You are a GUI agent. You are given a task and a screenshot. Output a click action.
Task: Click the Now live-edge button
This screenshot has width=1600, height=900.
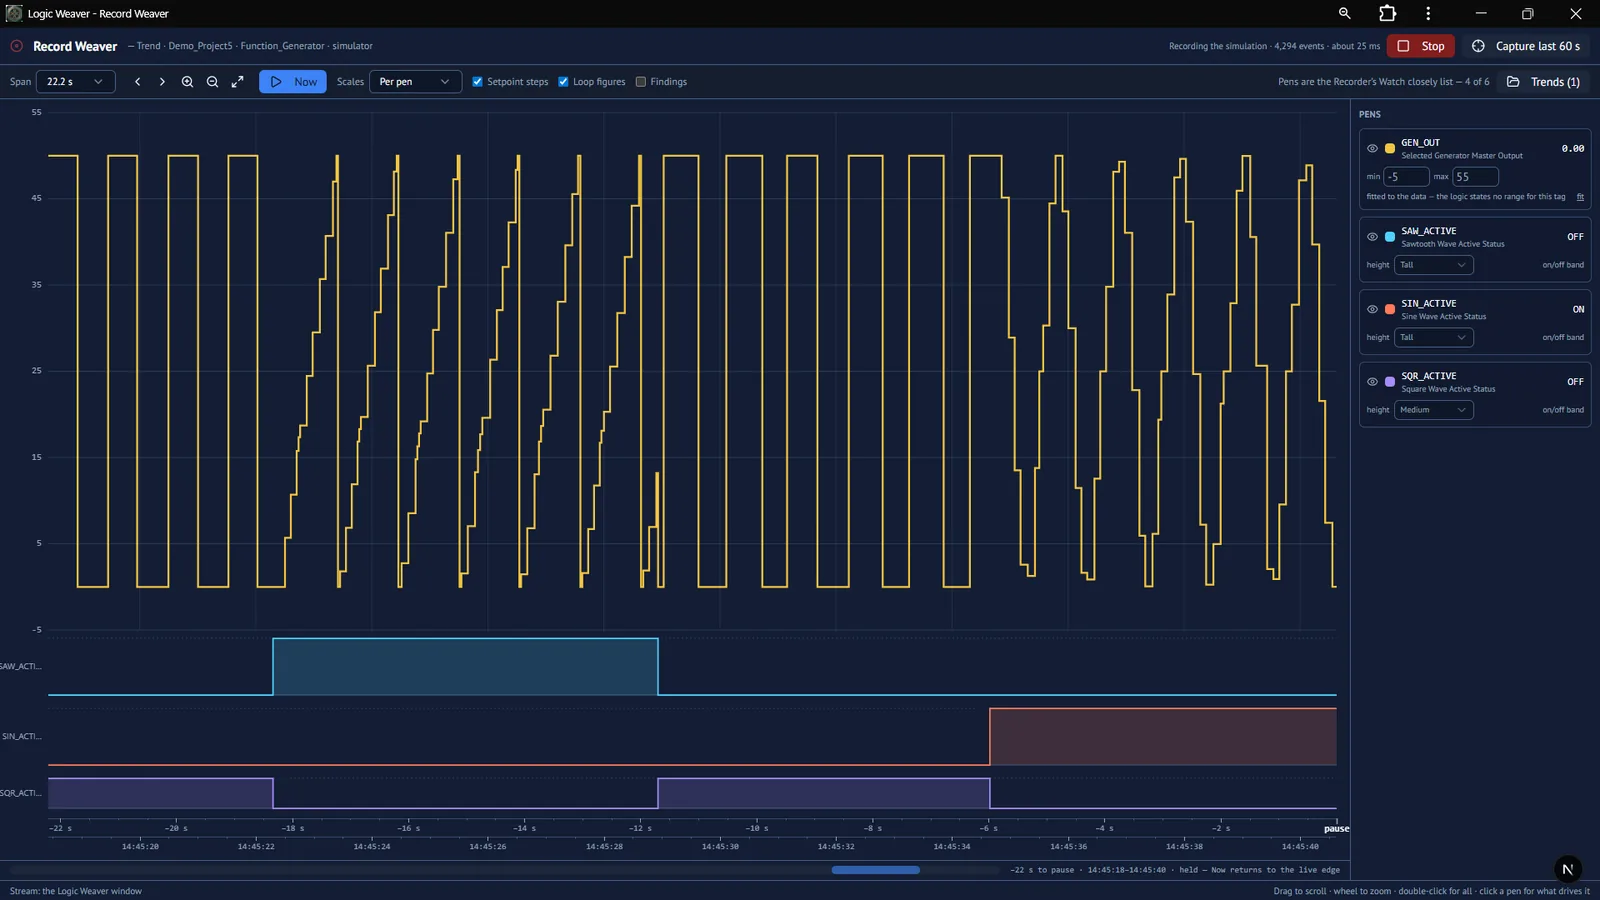coord(293,82)
